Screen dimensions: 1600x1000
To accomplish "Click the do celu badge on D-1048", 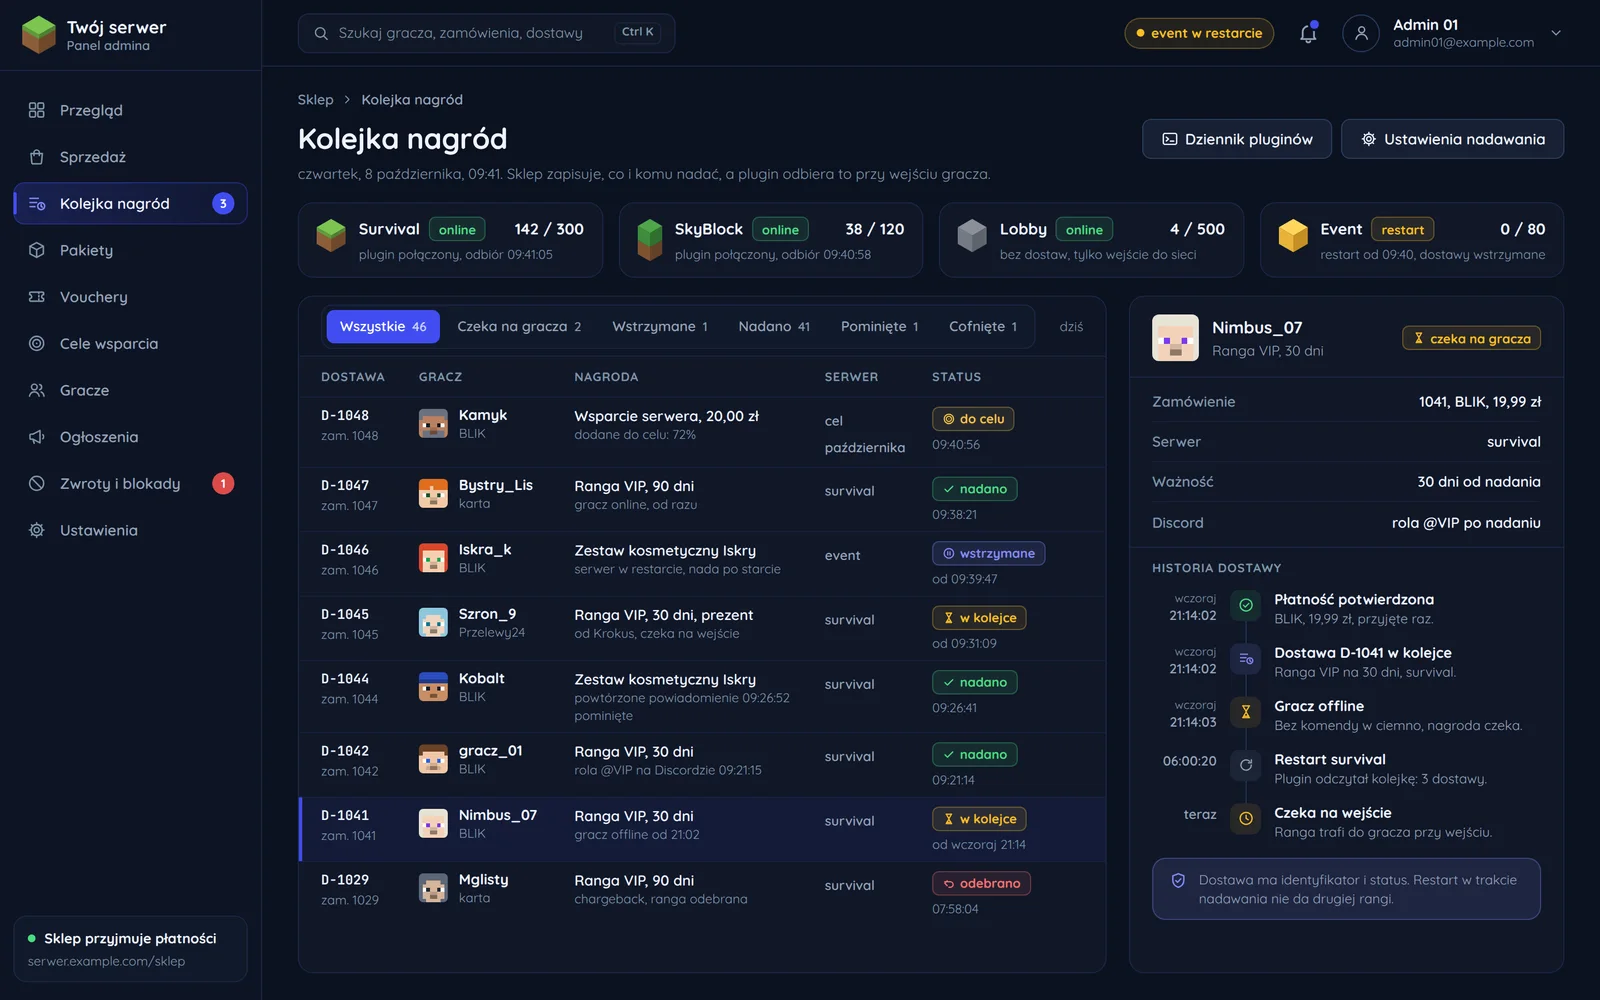I will click(x=973, y=419).
